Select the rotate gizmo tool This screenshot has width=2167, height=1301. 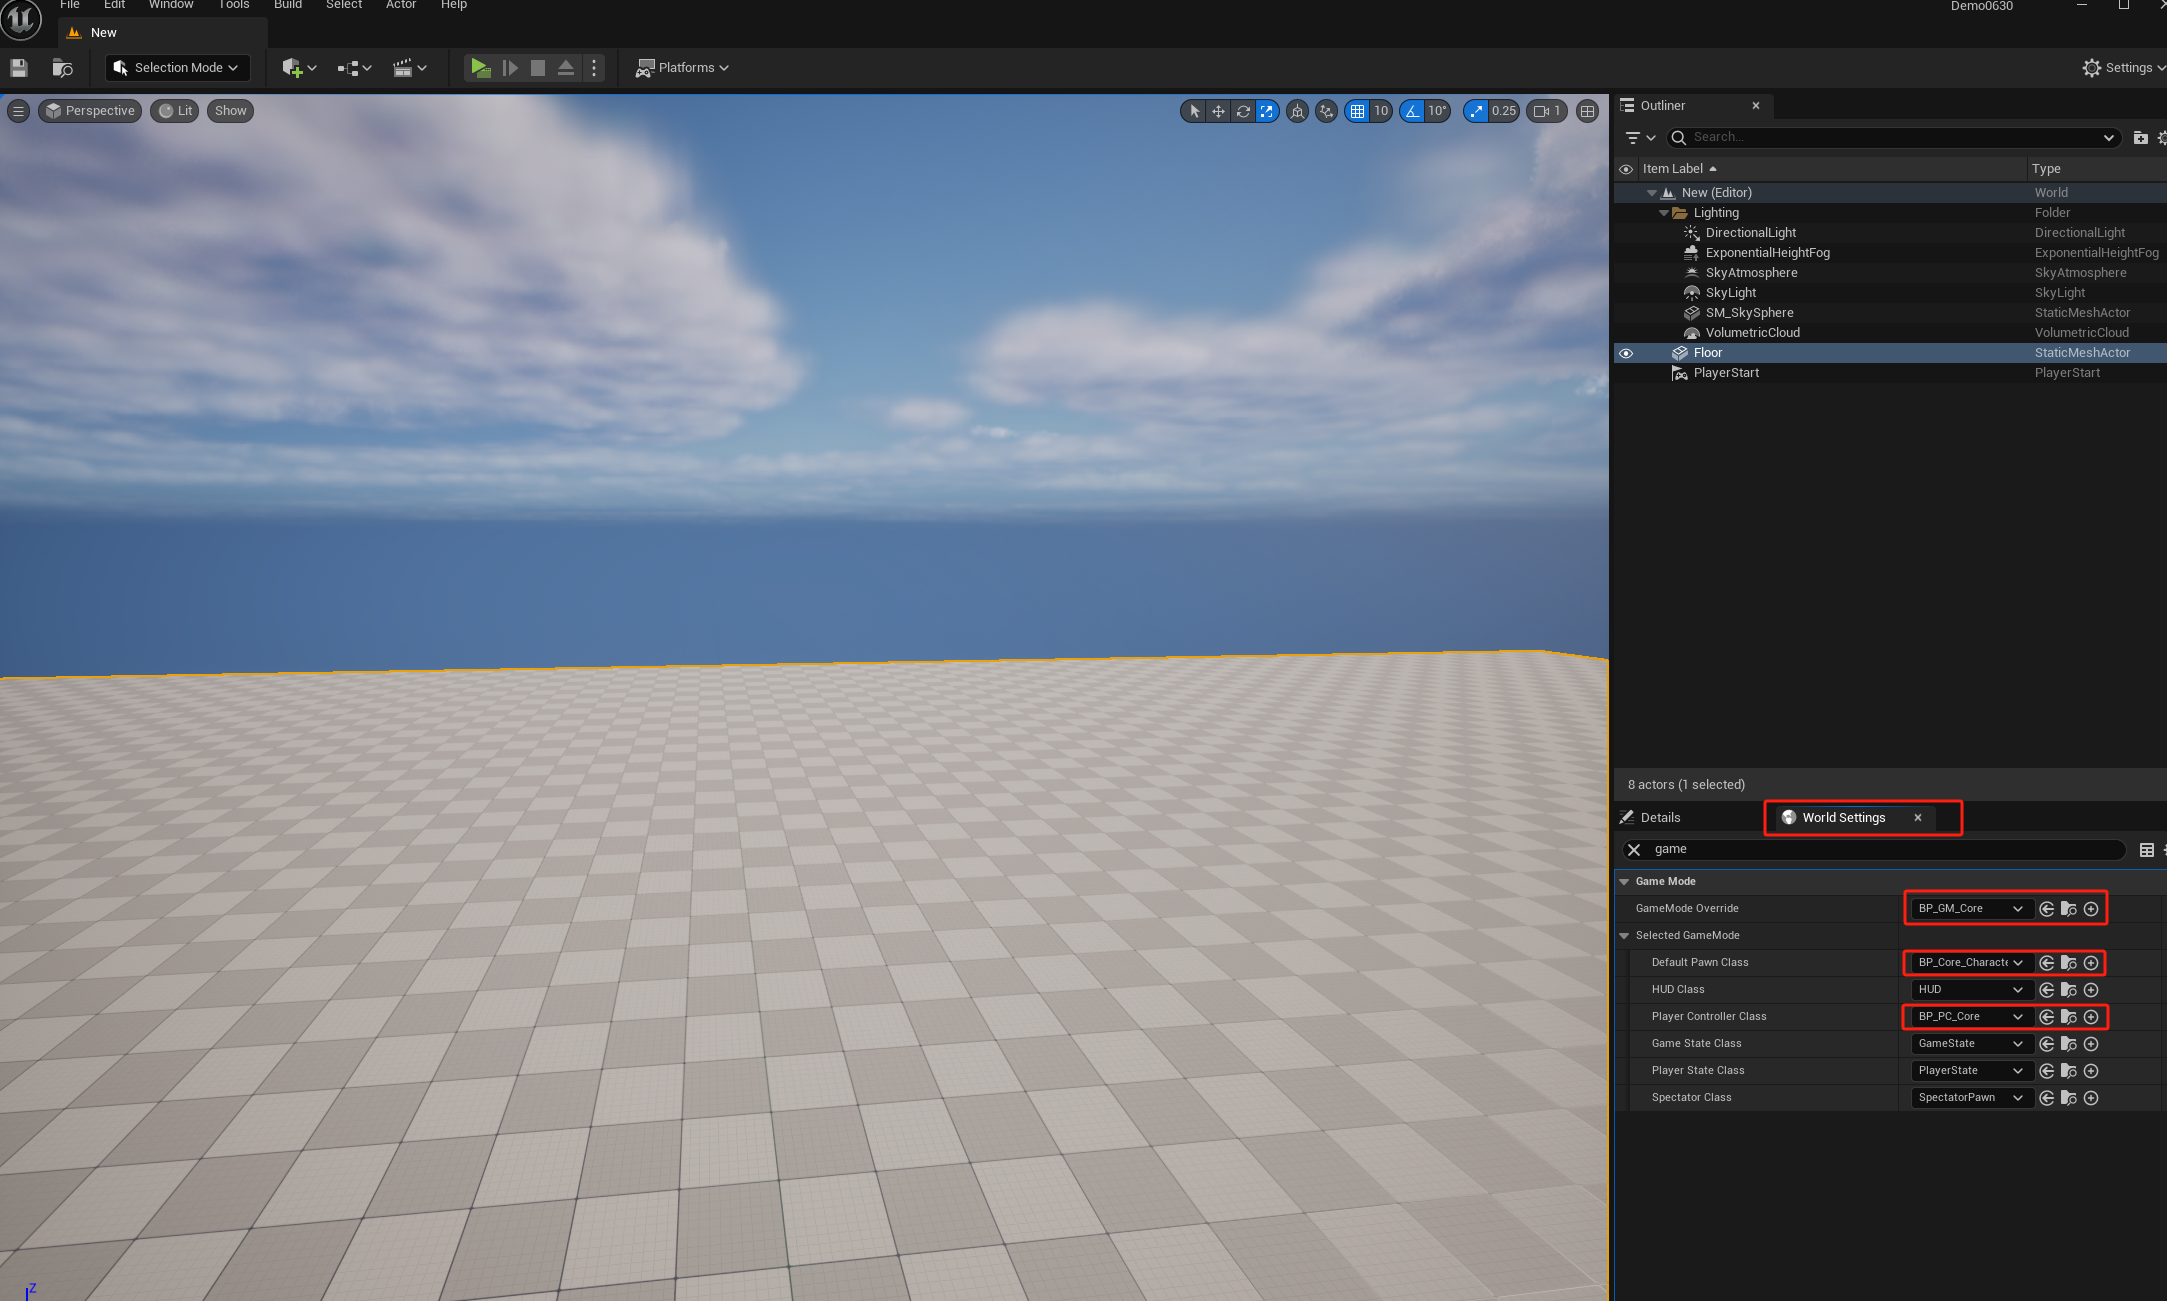1243,111
